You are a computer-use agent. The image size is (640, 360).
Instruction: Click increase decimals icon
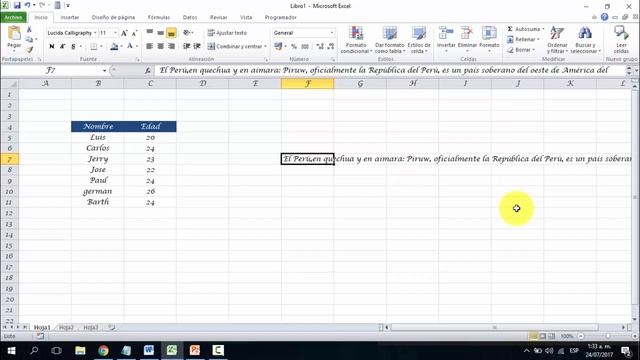pyautogui.click(x=320, y=47)
